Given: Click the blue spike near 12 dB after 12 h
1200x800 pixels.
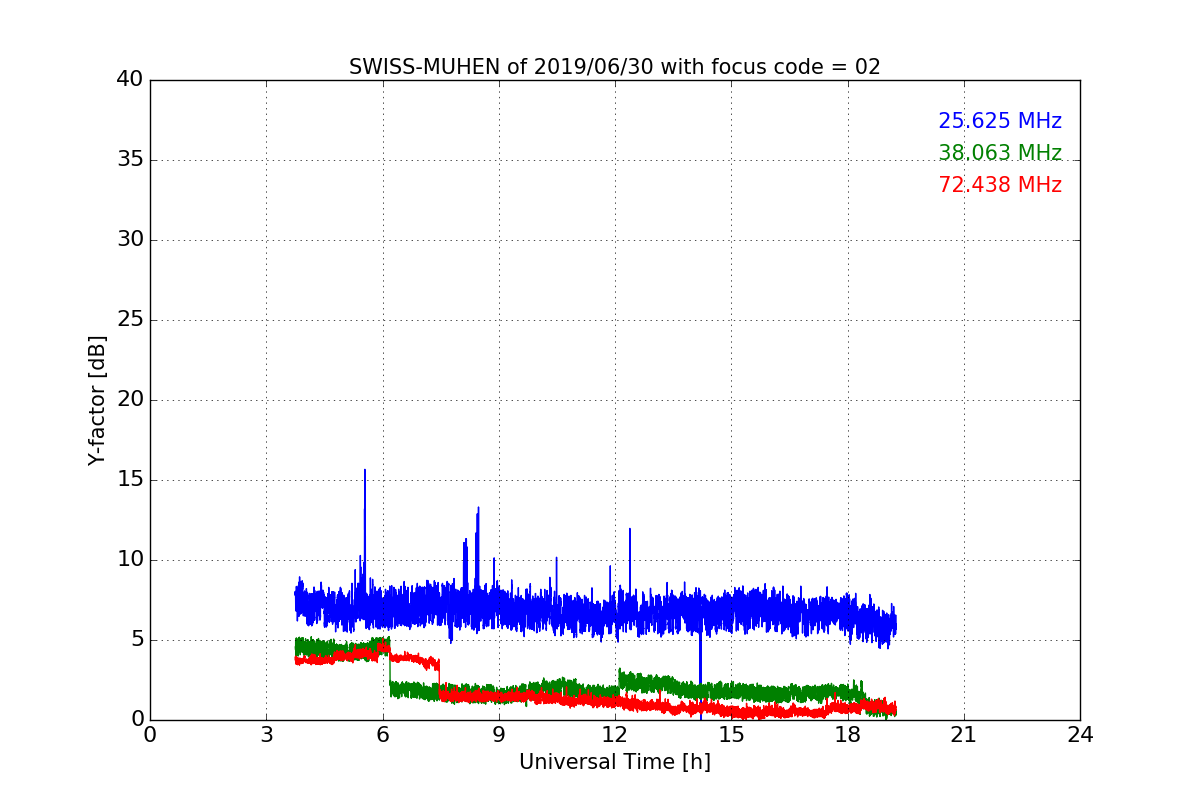Looking at the screenshot, I should 630,560.
